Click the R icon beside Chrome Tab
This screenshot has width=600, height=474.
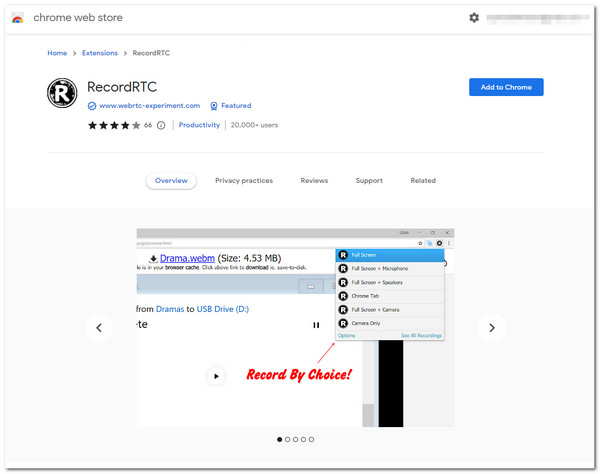(x=343, y=296)
